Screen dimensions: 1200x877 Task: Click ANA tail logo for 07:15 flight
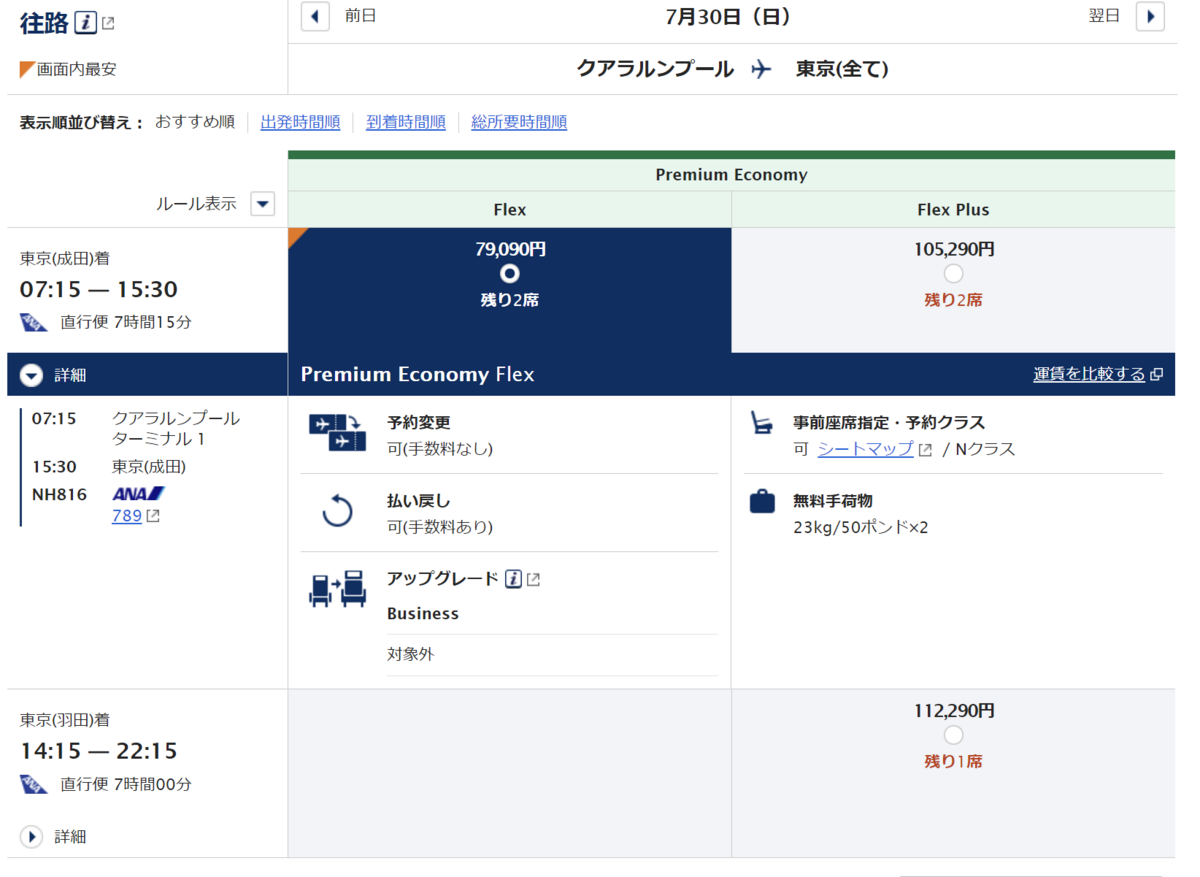34,322
